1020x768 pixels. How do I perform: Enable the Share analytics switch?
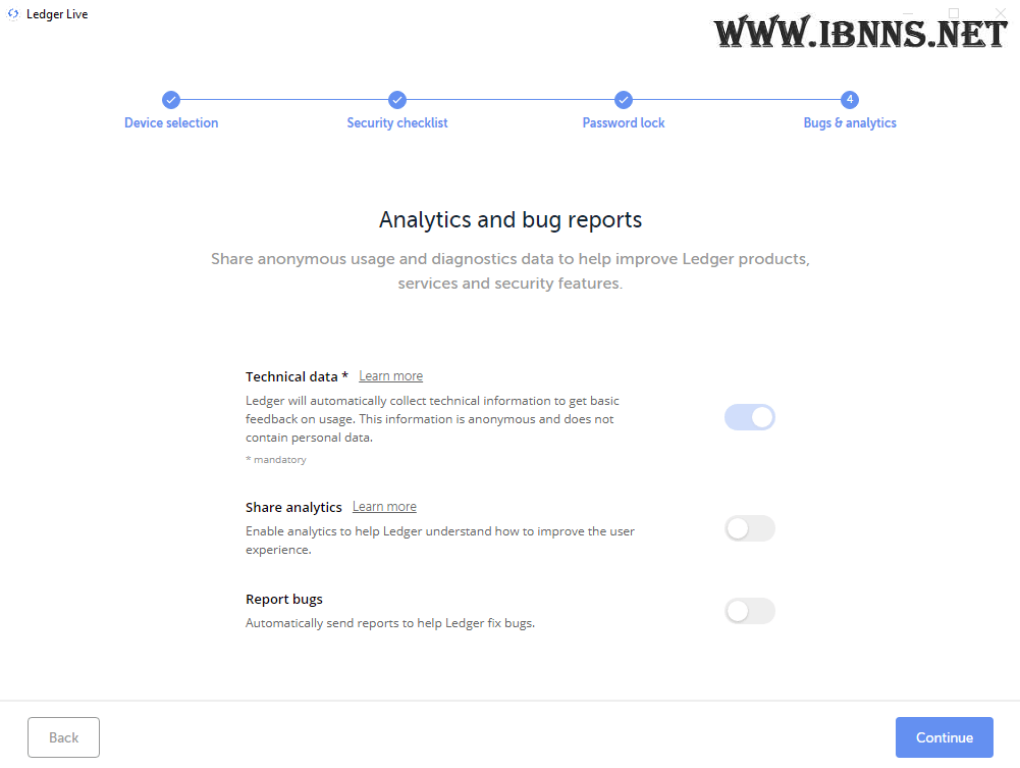749,529
